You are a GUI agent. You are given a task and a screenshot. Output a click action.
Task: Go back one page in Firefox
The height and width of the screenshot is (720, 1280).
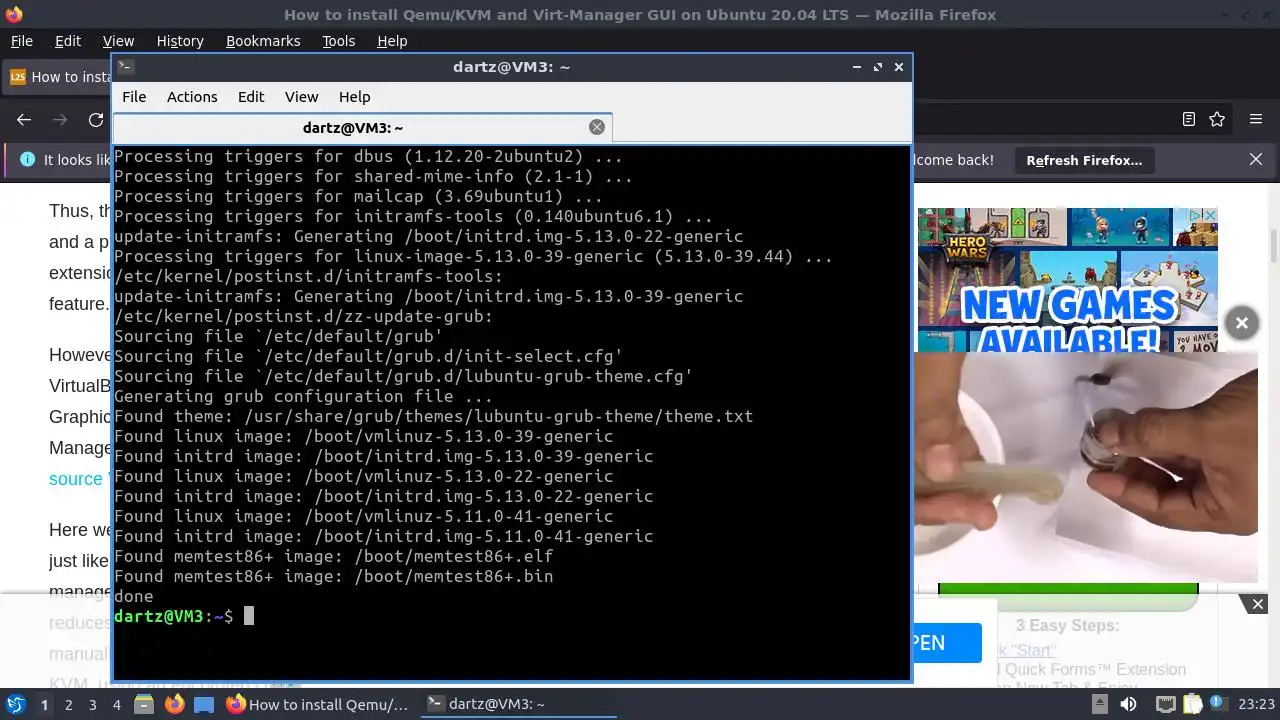point(24,120)
